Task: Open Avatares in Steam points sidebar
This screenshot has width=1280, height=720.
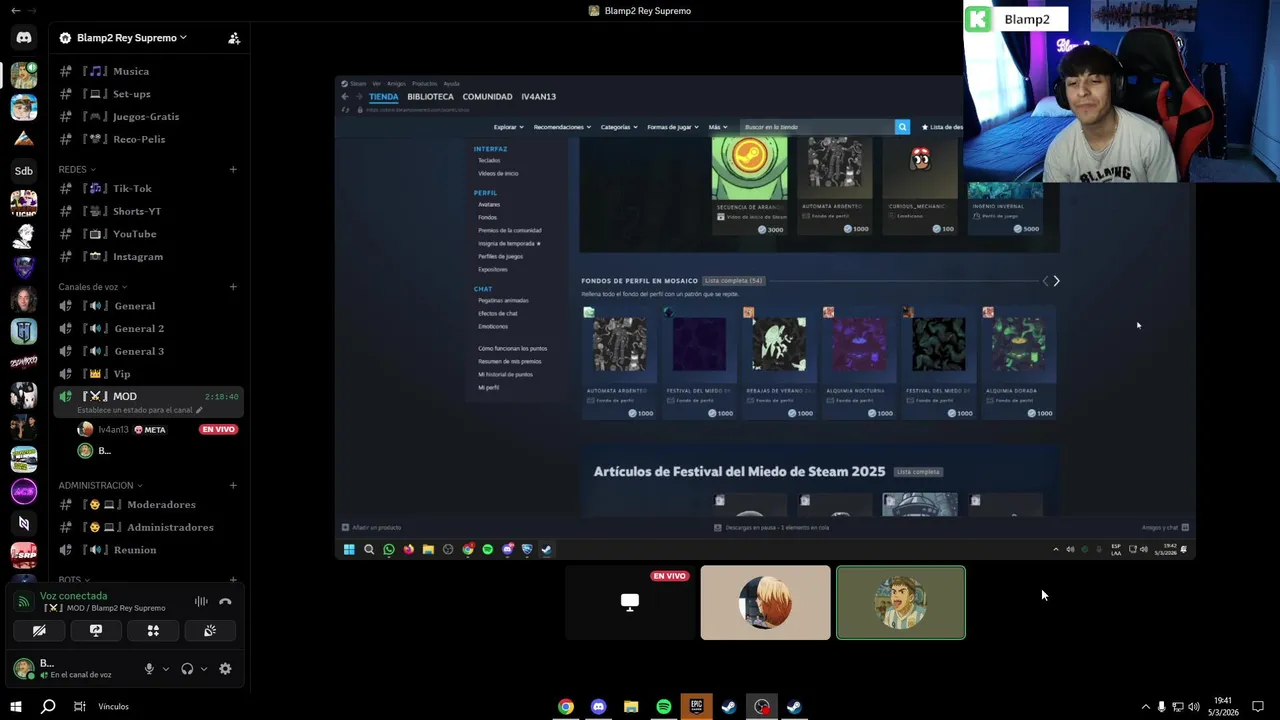Action: [489, 205]
